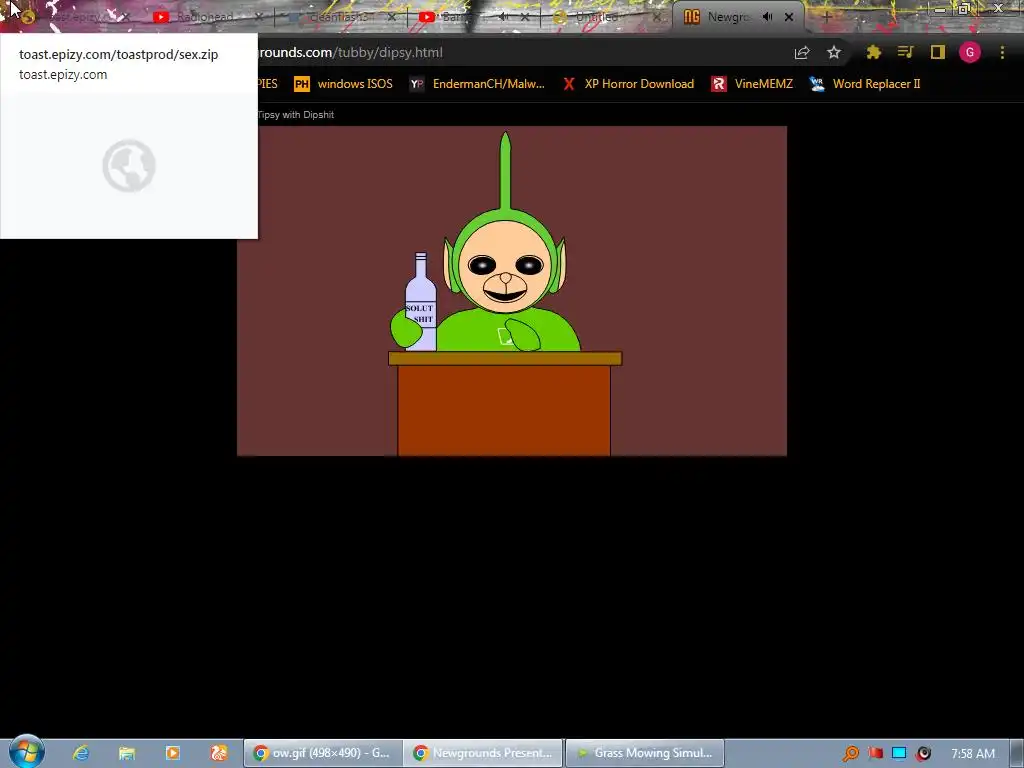Click the Show desktop strip beside the clock
The image size is (1024, 768).
tap(1017, 753)
